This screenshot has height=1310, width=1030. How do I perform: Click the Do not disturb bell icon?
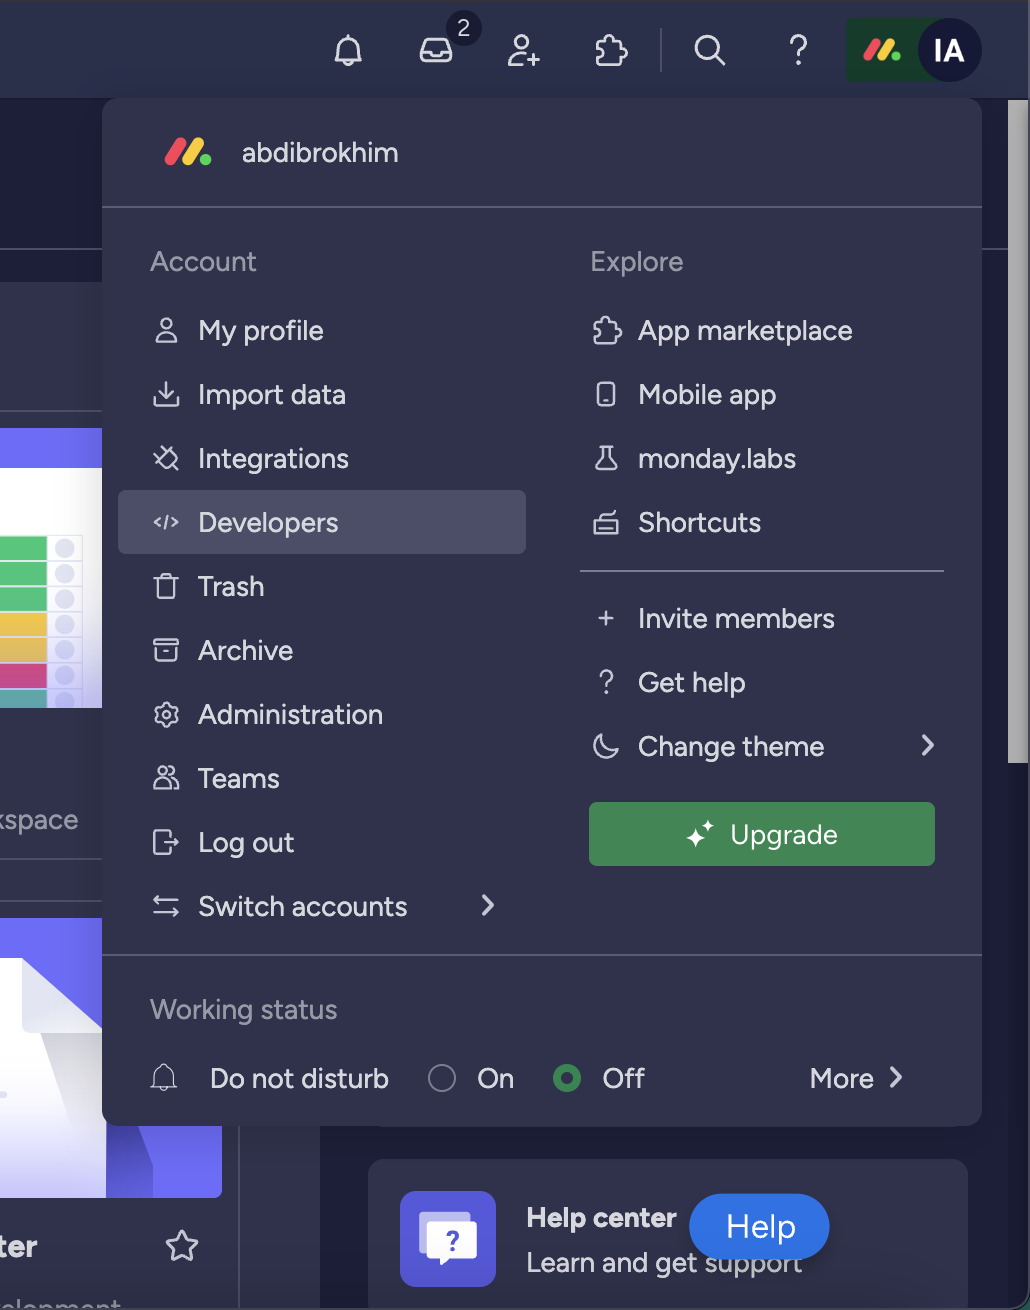pos(164,1078)
